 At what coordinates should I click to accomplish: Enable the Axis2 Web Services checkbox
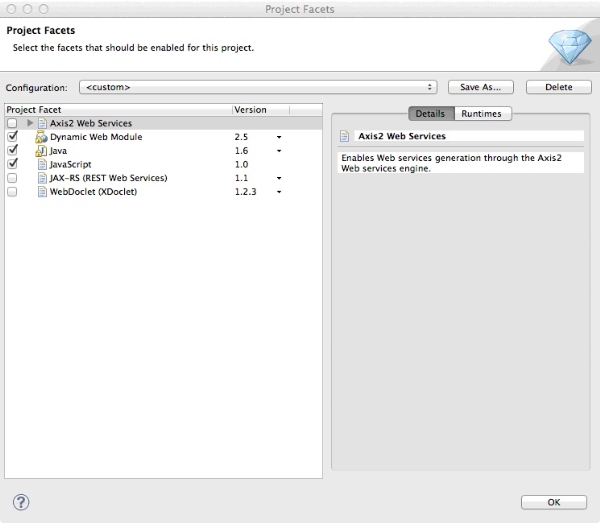(12, 123)
